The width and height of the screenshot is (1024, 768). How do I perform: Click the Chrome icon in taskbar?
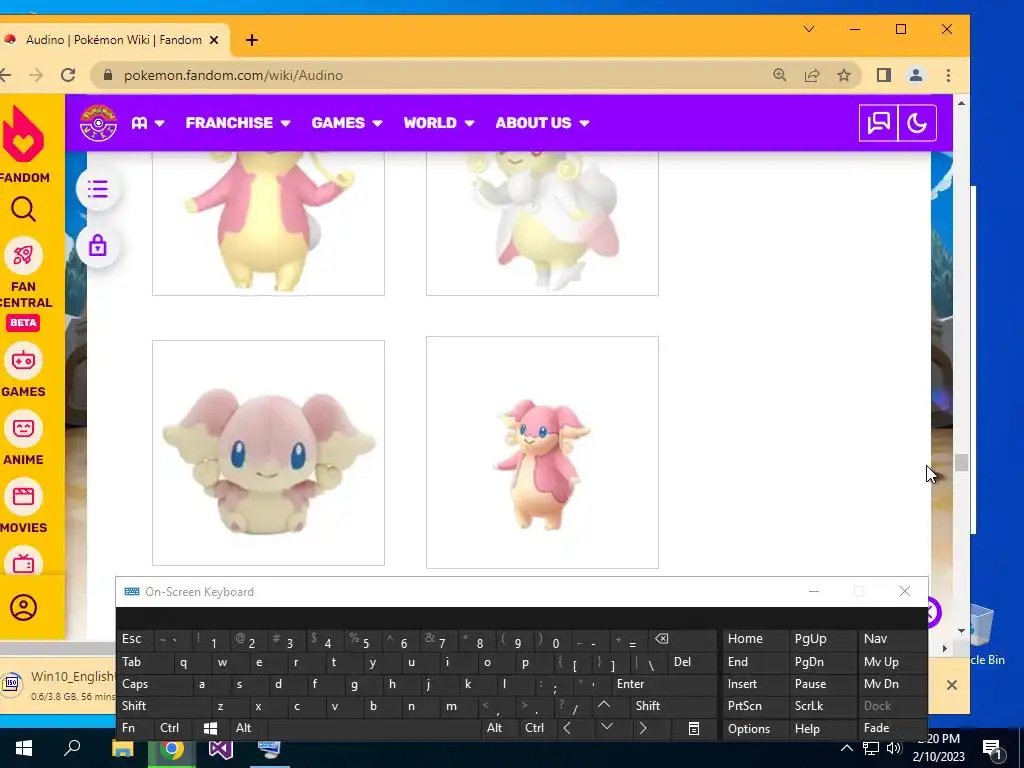click(x=172, y=748)
